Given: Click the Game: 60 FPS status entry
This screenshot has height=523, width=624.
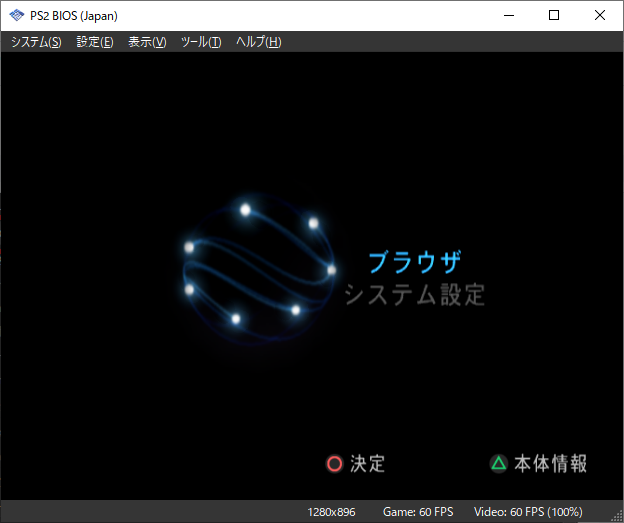Looking at the screenshot, I should (x=418, y=512).
